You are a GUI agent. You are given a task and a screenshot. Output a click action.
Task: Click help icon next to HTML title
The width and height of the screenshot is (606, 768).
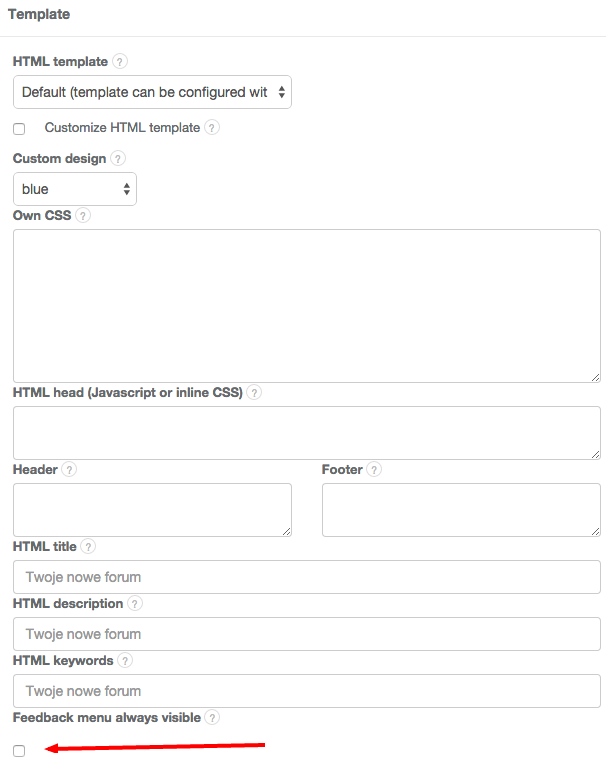pos(89,547)
